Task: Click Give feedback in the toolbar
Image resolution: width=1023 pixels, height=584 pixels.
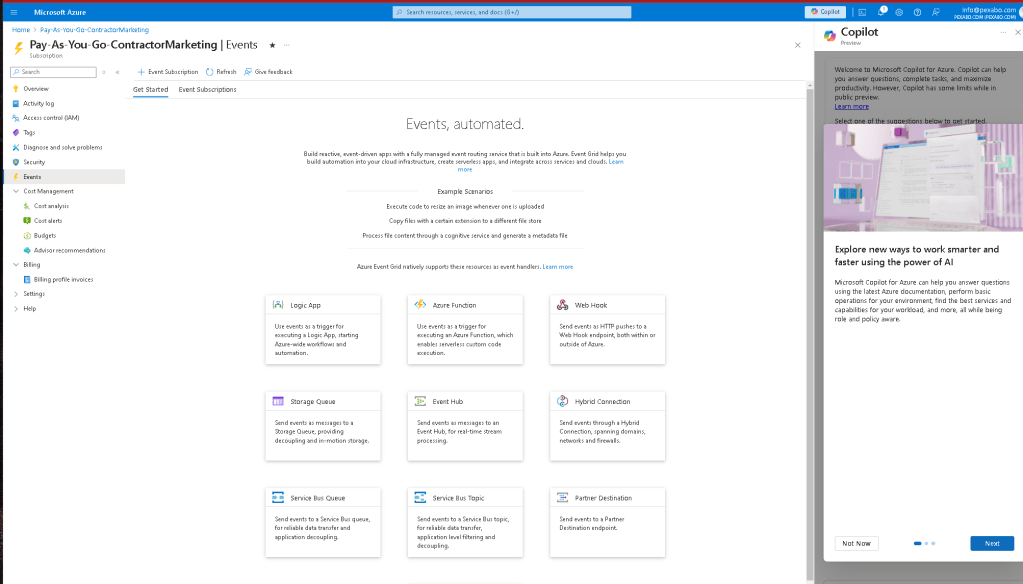Action: (268, 72)
